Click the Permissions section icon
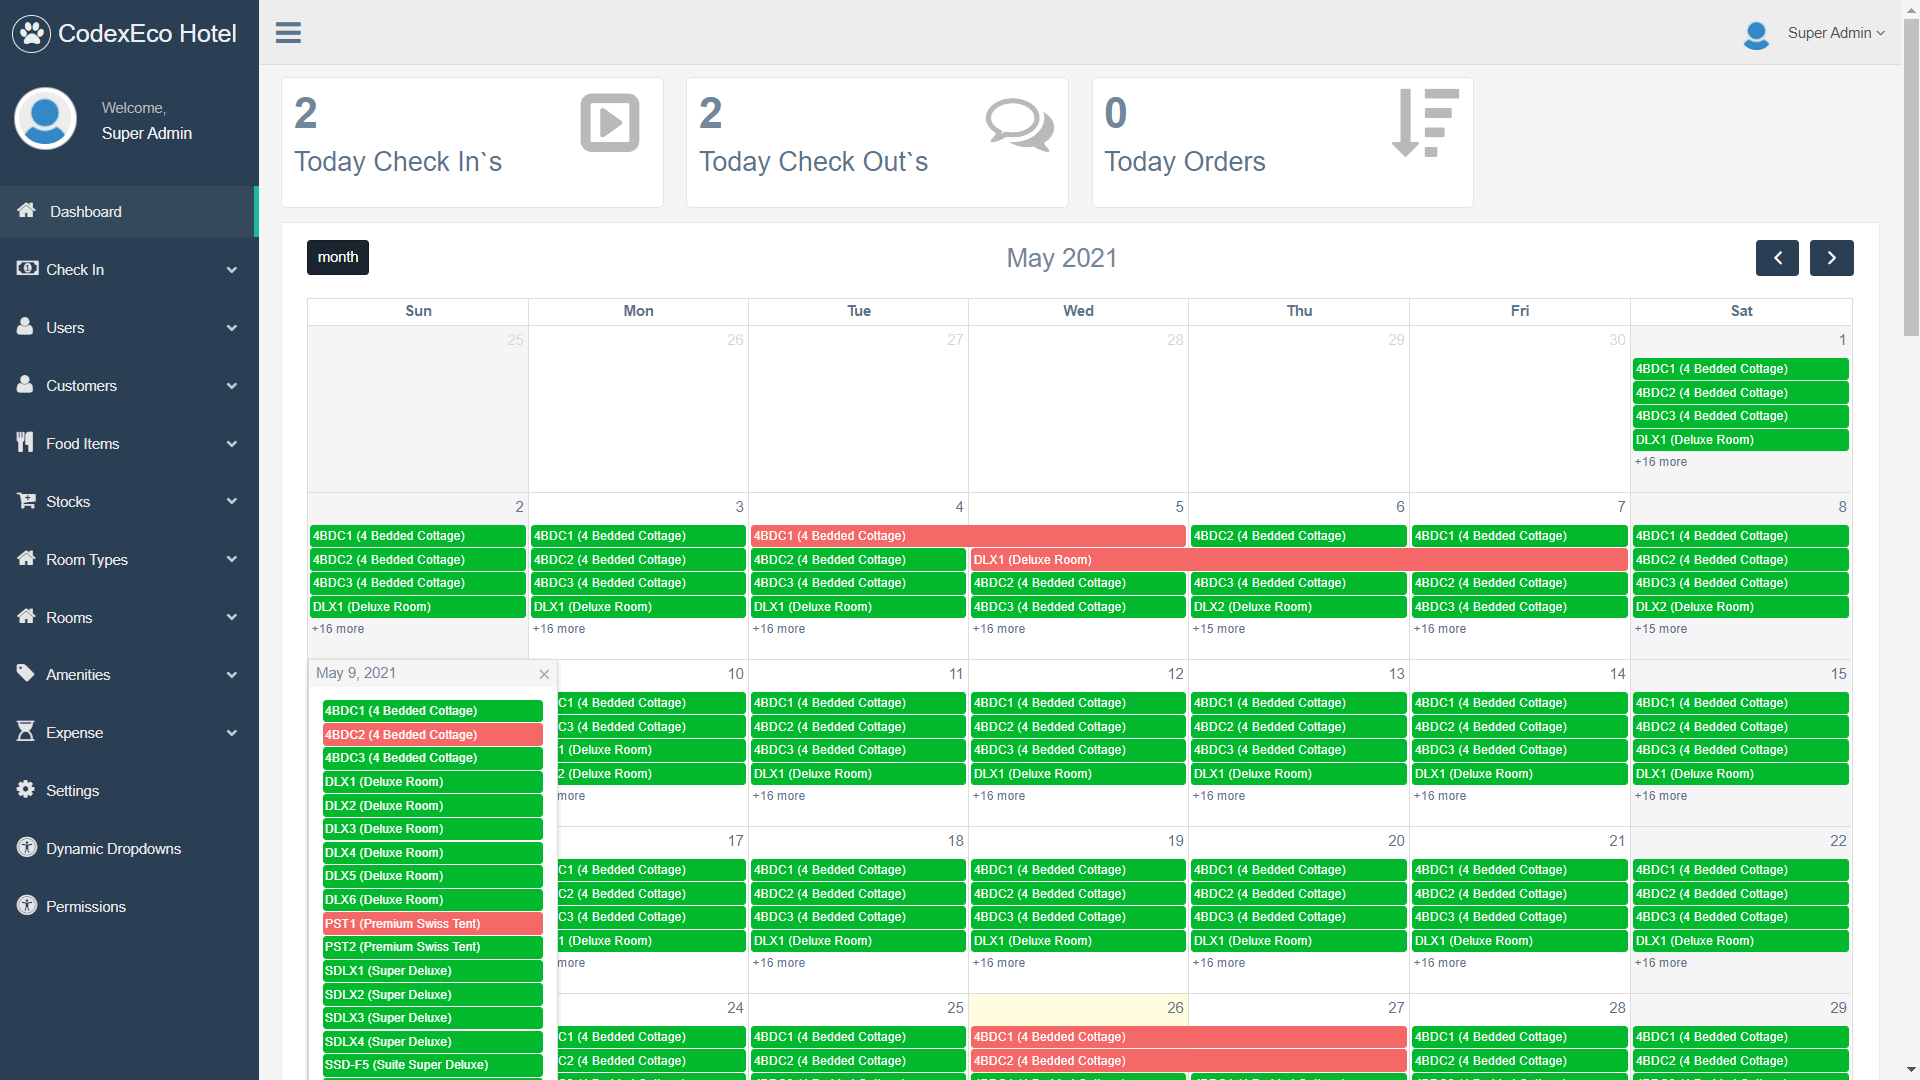Viewport: 1920px width, 1080px height. [26, 906]
